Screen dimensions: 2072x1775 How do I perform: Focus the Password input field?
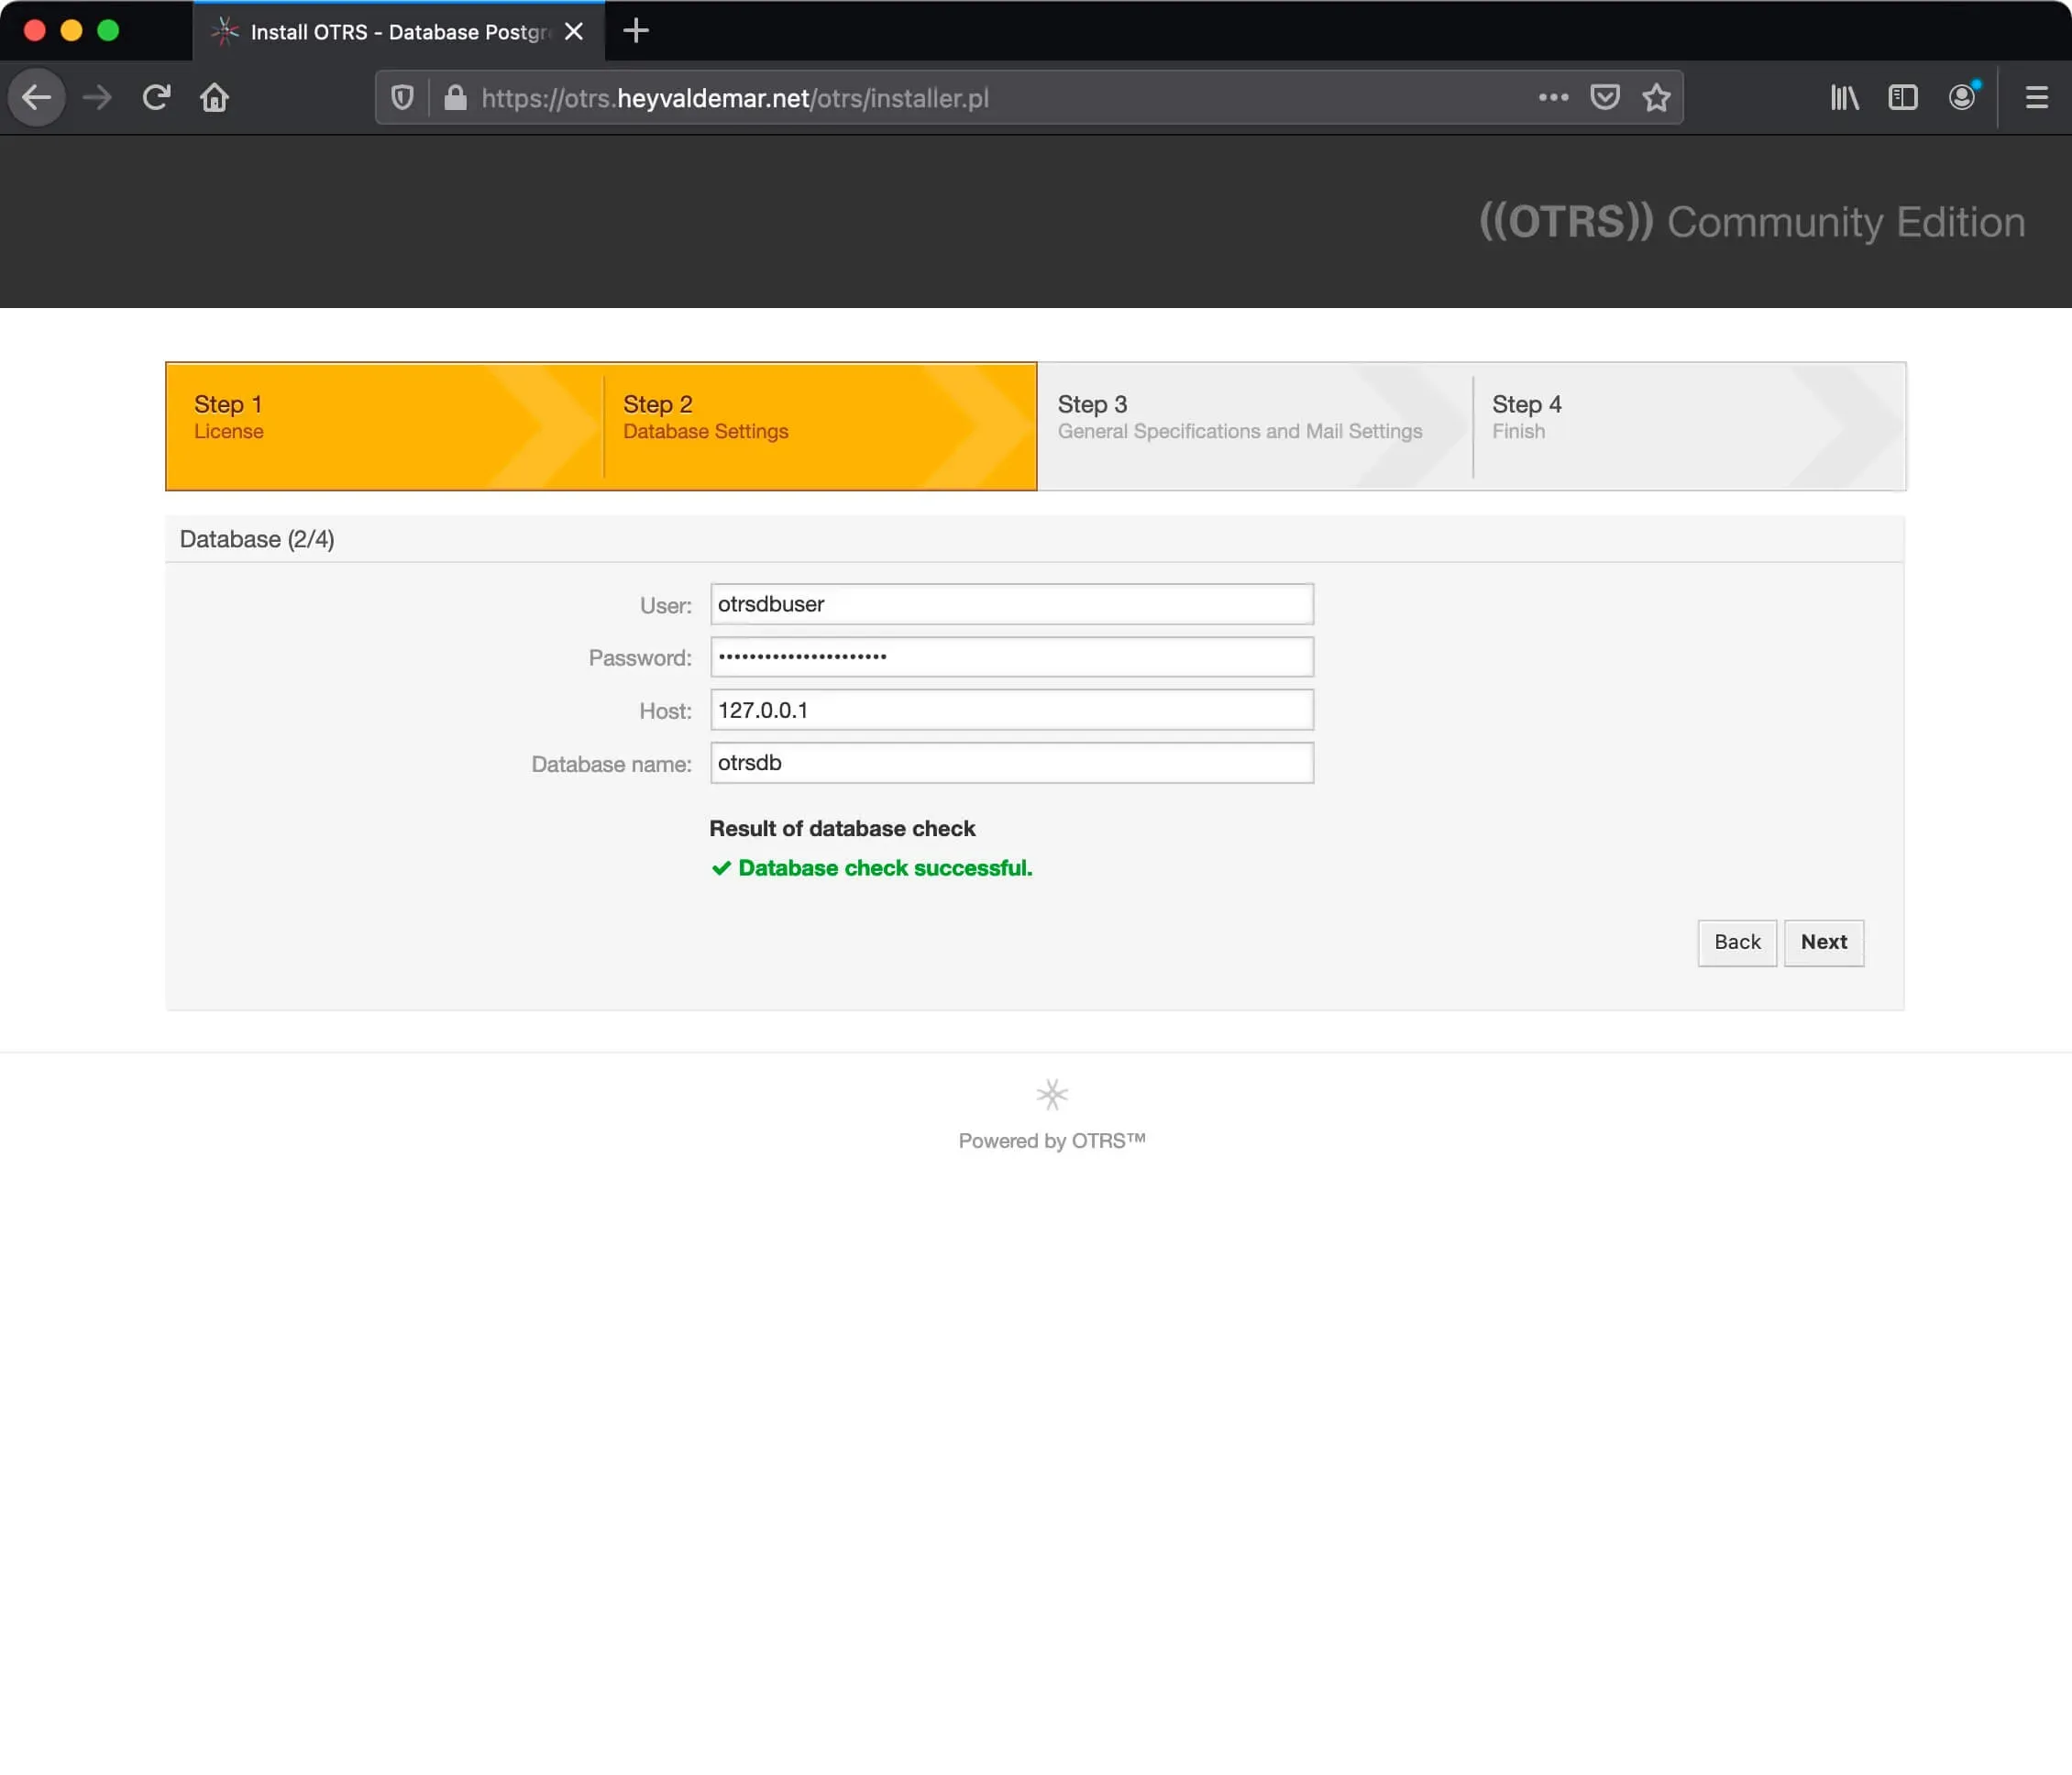click(1011, 657)
